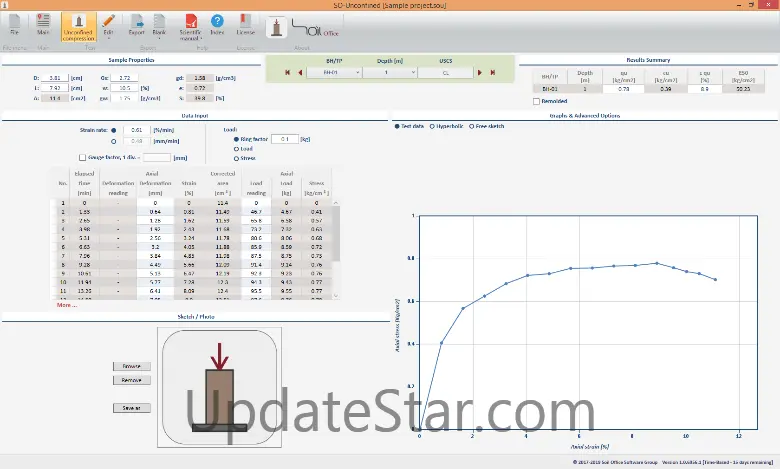Screen dimensions: 780x469
Task: Click the USCS field showing CL
Action: click(x=446, y=73)
